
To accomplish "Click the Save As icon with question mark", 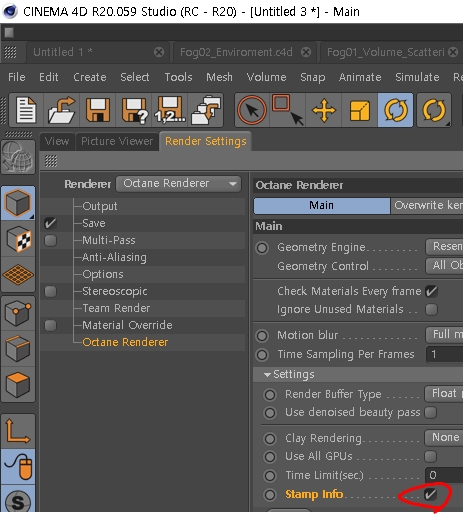I will (134, 110).
